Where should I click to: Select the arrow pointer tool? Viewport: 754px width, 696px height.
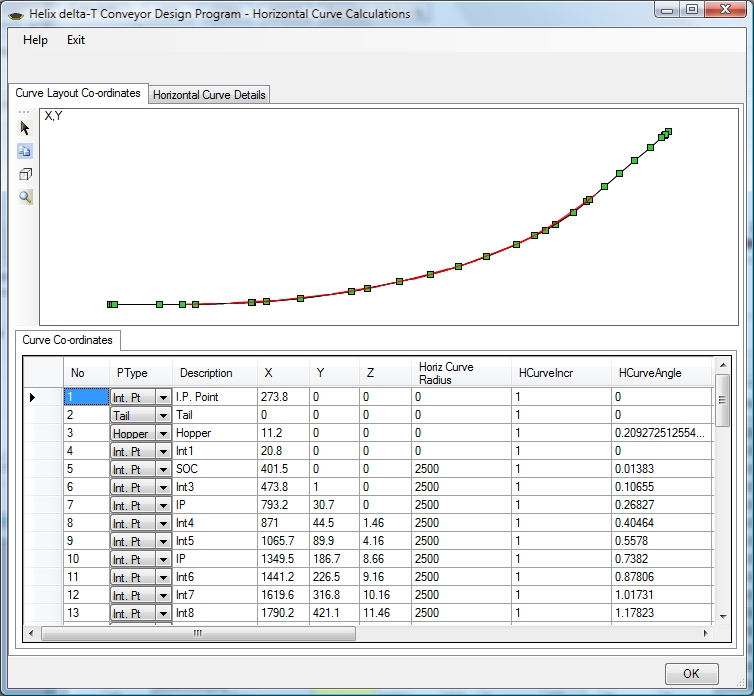25,128
